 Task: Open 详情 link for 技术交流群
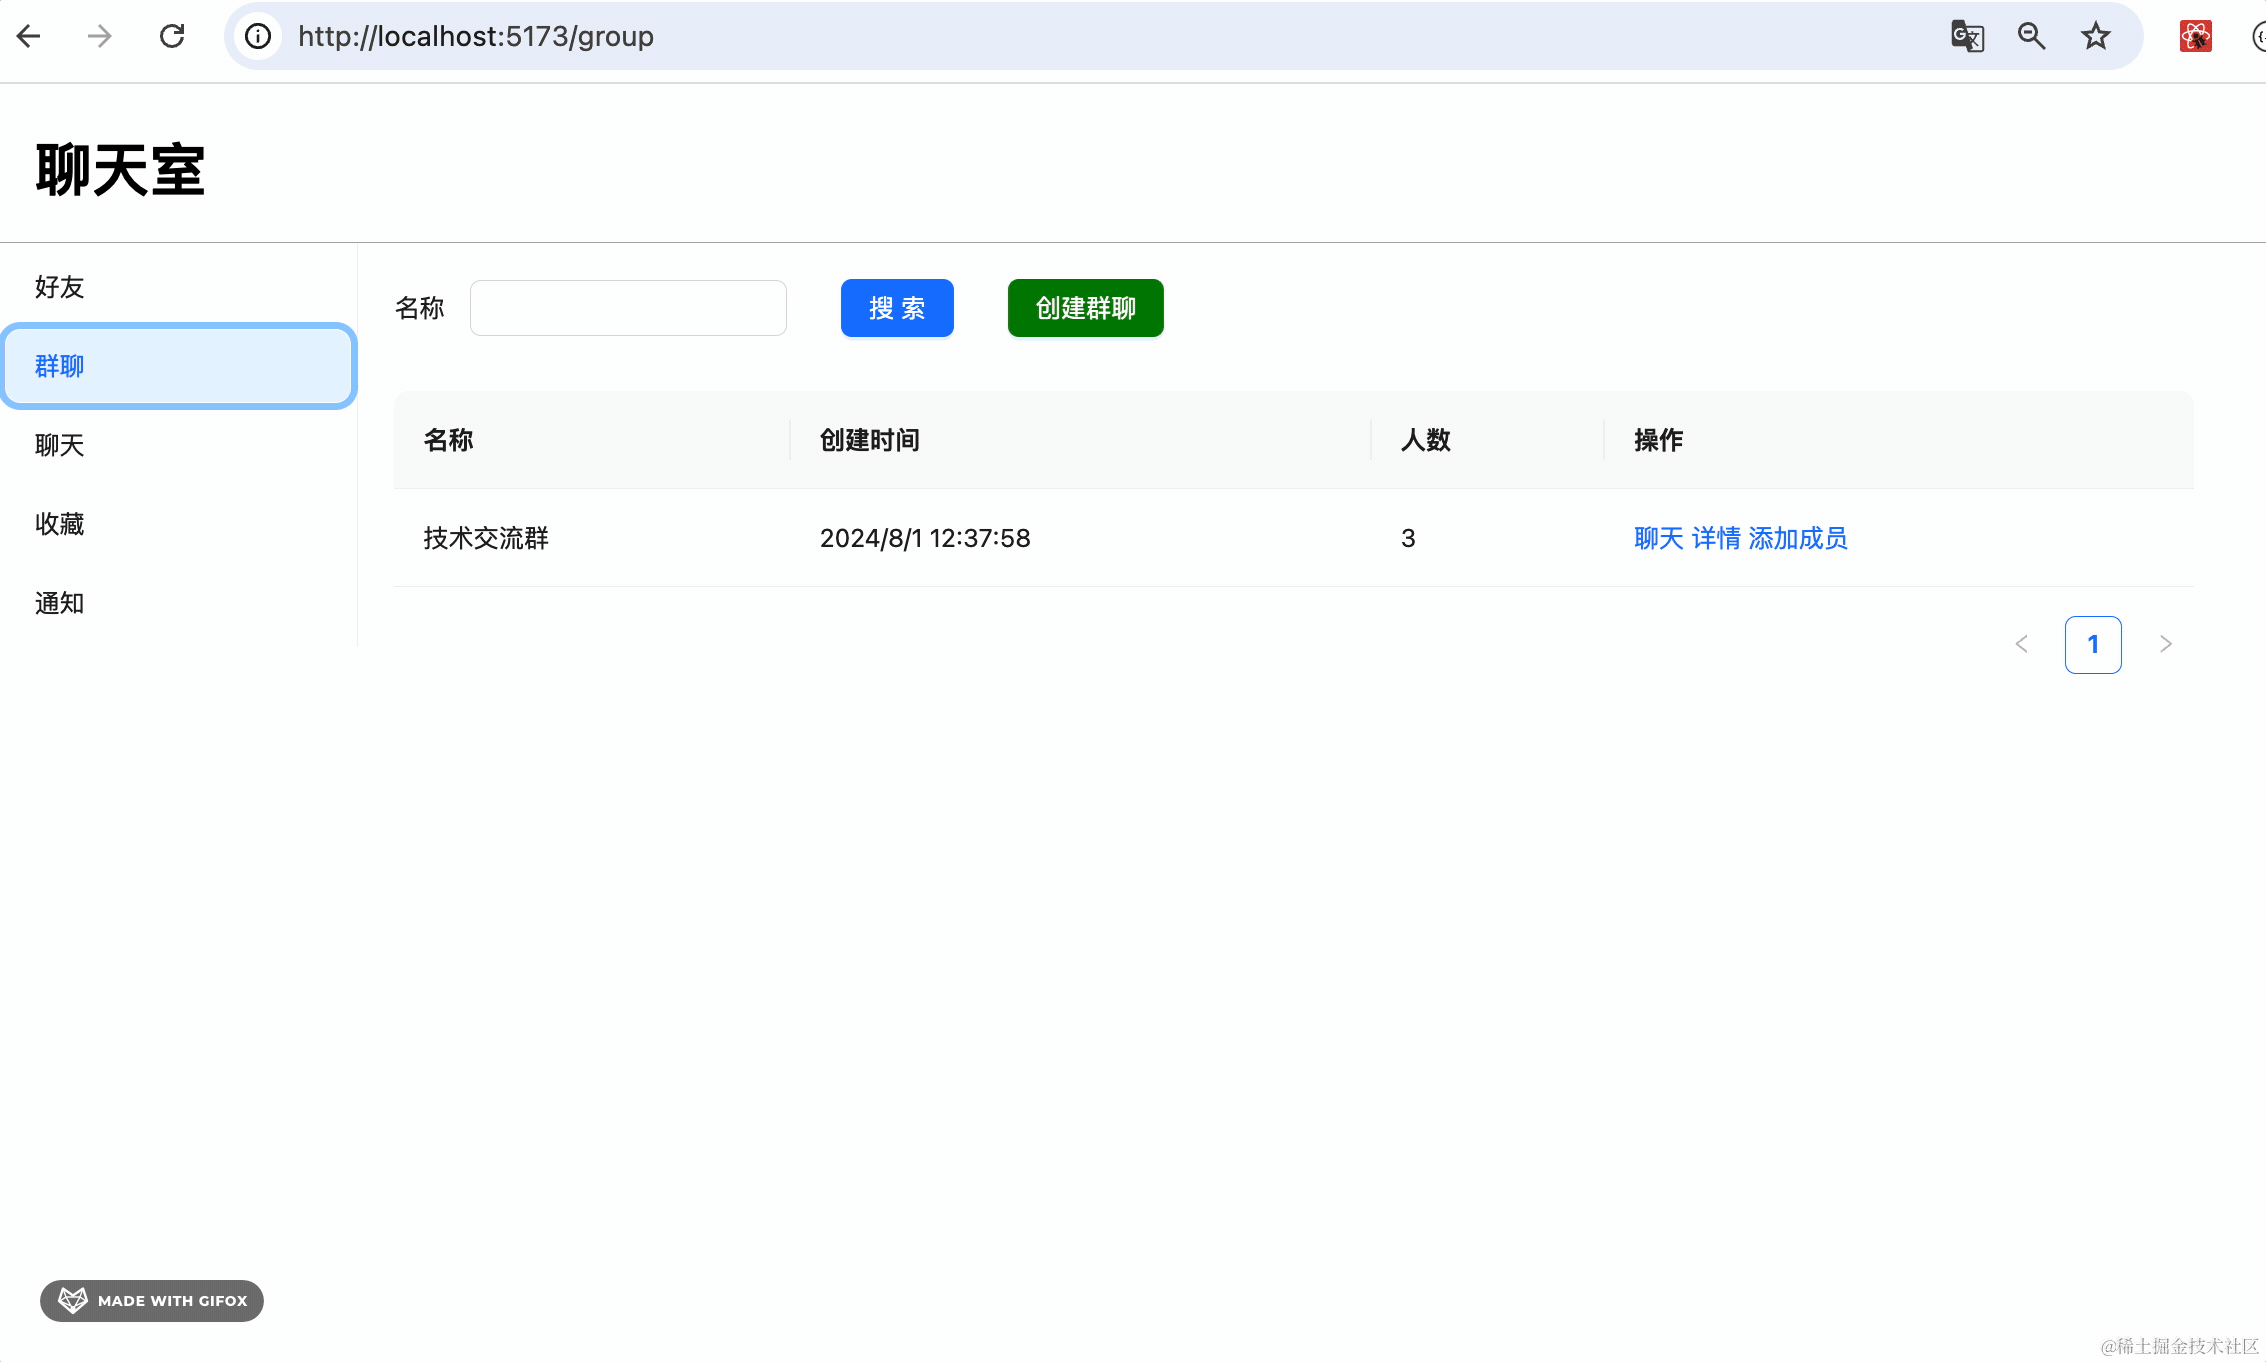pyautogui.click(x=1716, y=538)
